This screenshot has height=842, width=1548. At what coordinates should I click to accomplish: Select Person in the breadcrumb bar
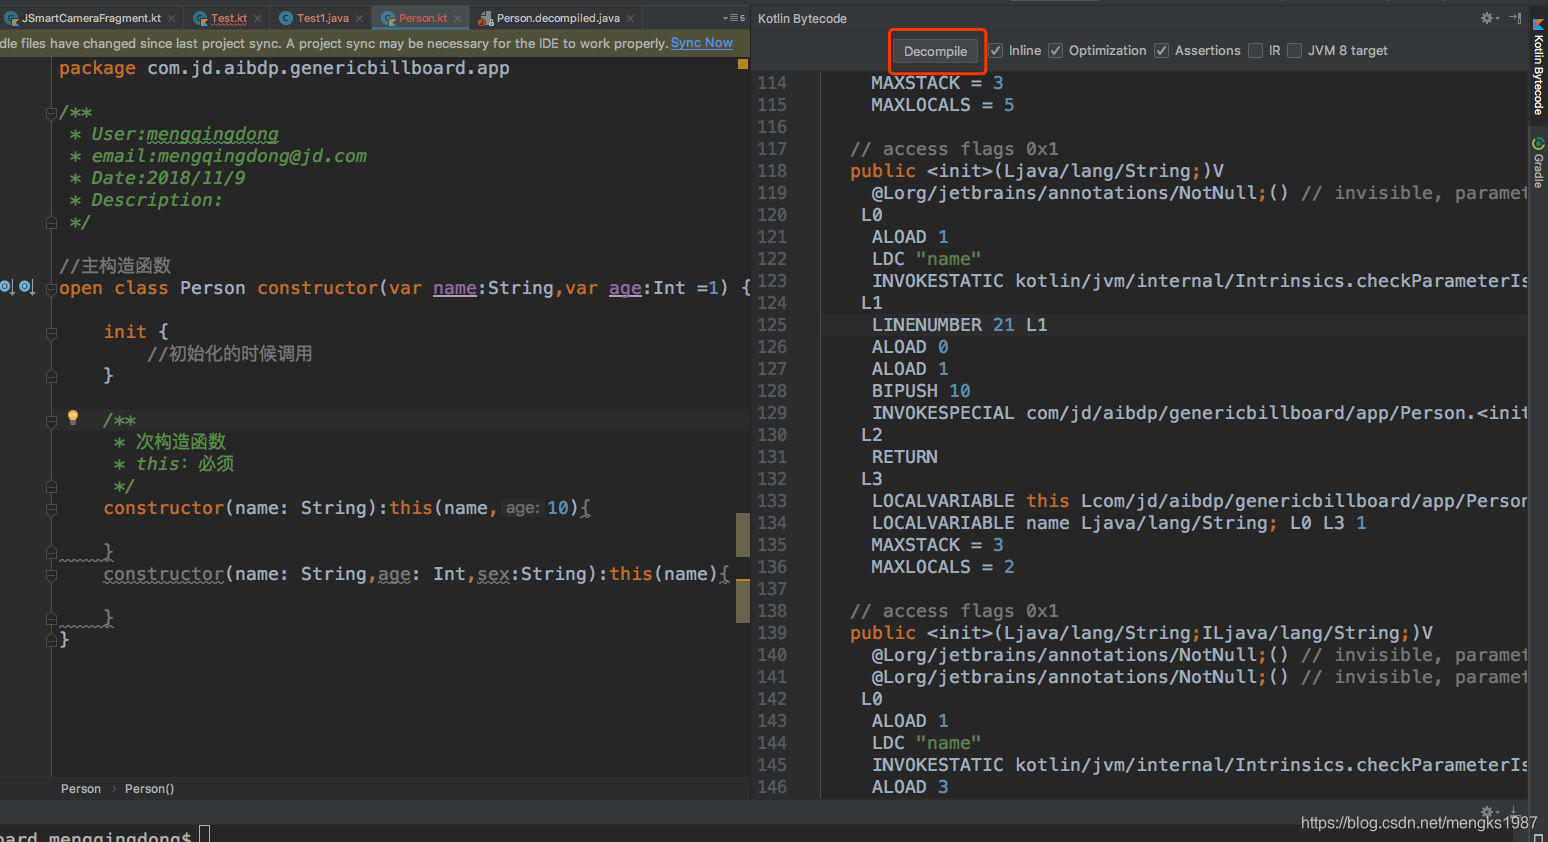point(81,789)
